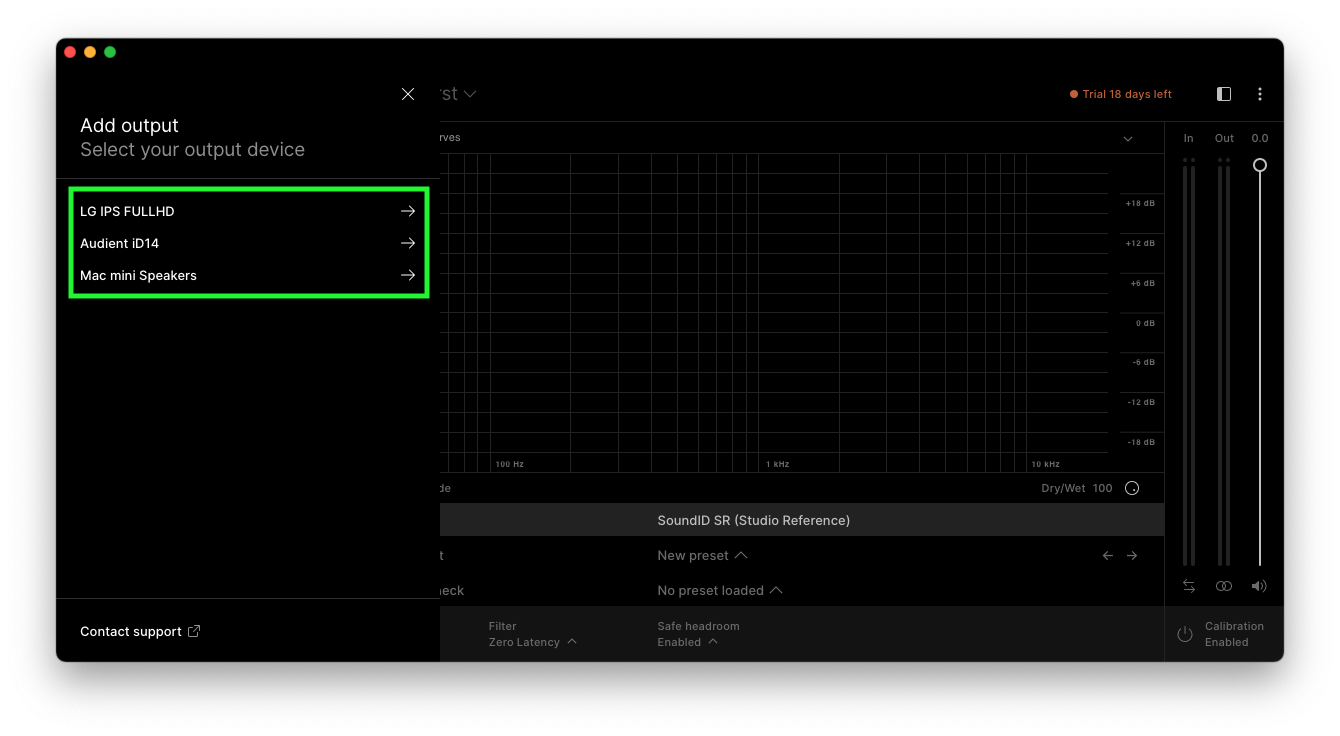Click the Calibration Enabled label
The height and width of the screenshot is (736, 1340).
[1234, 634]
